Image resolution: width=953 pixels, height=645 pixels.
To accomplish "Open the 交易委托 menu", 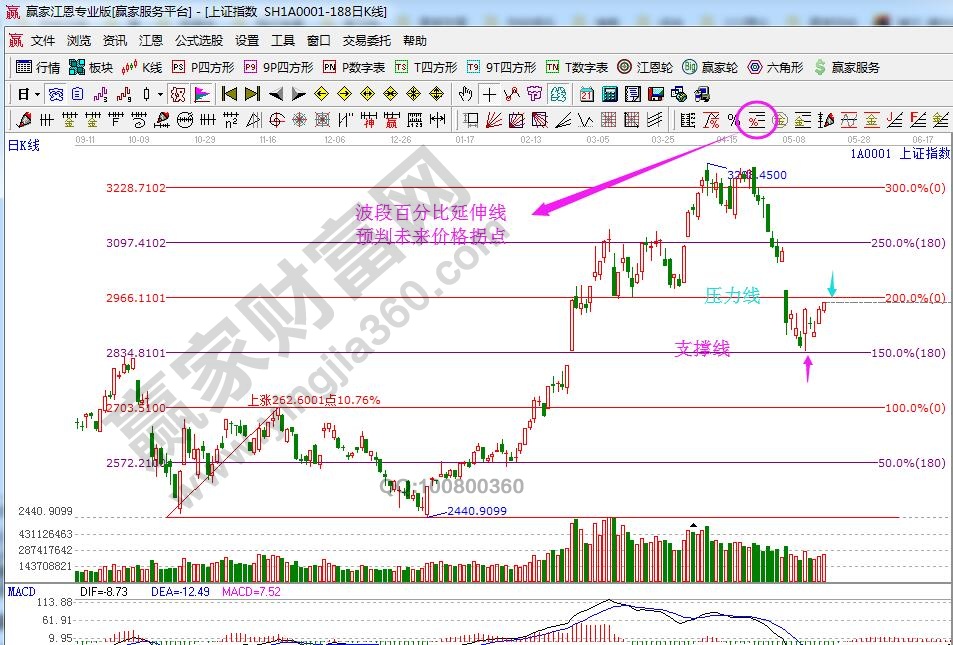I will pyautogui.click(x=367, y=41).
